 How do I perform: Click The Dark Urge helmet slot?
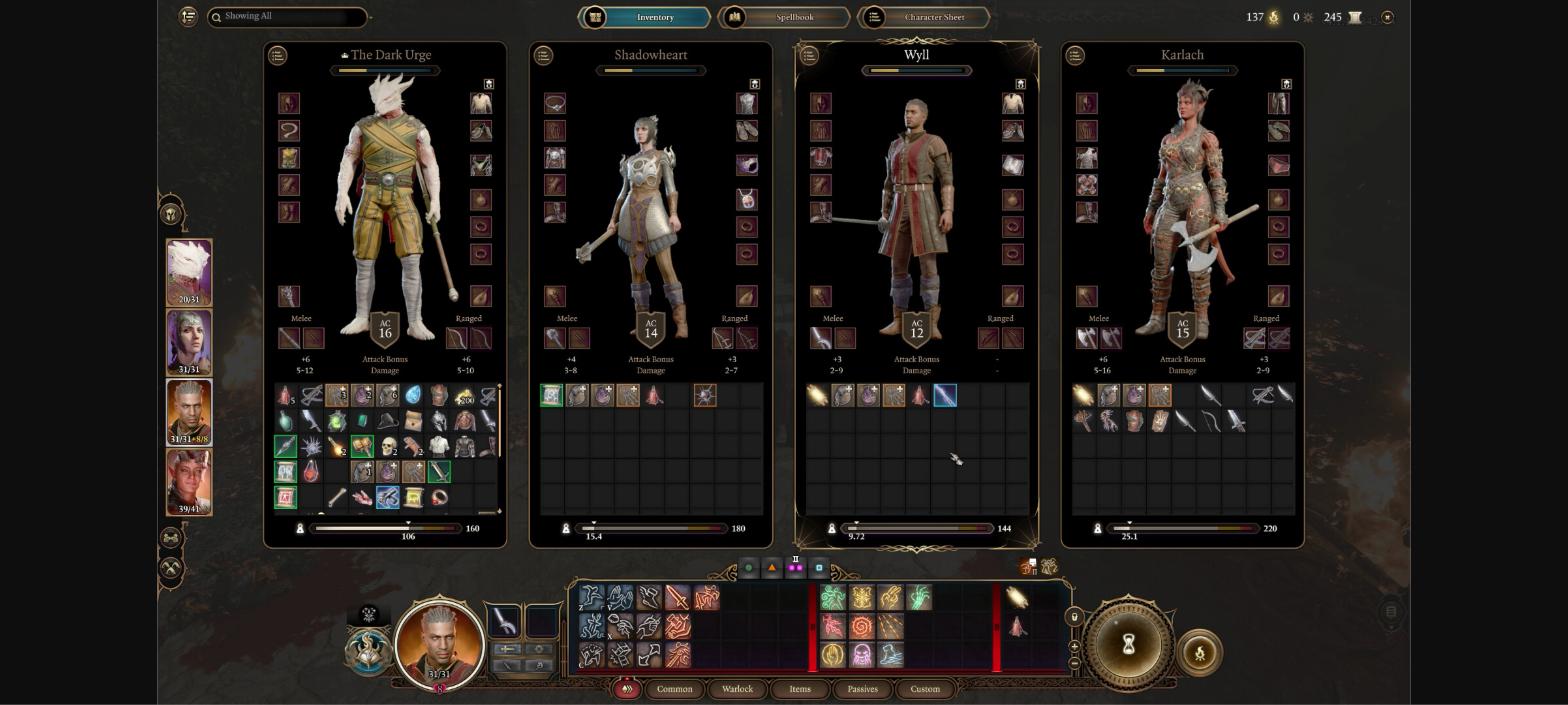289,103
